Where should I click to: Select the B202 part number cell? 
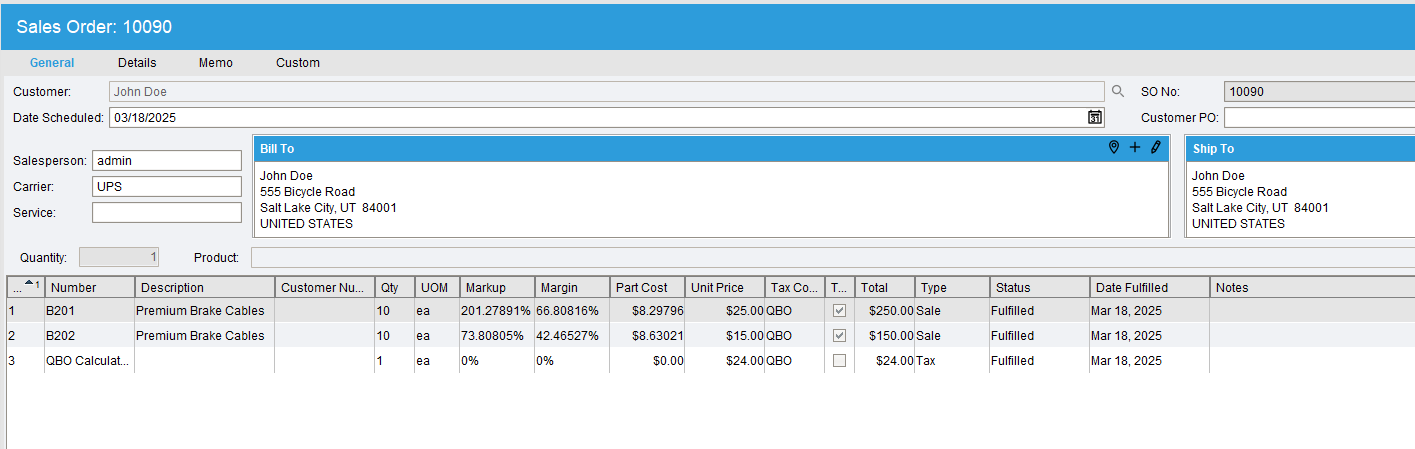tap(90, 335)
